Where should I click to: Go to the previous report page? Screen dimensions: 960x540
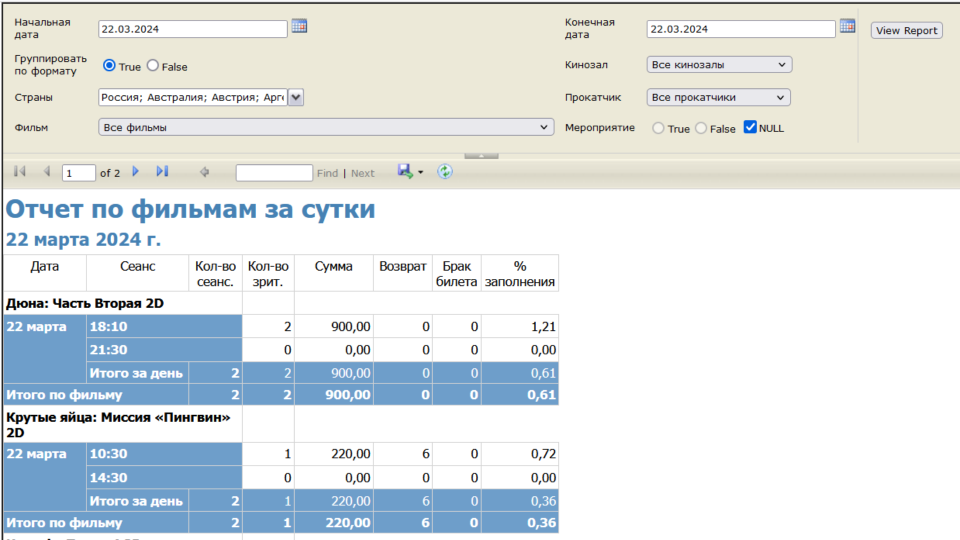46,172
